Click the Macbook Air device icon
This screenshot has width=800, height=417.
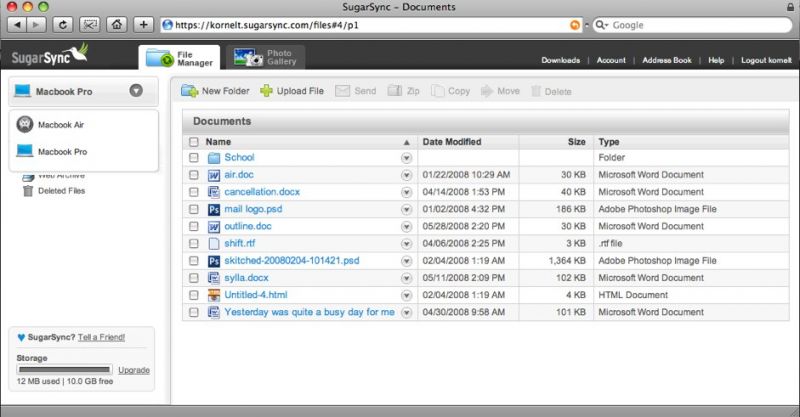click(24, 124)
